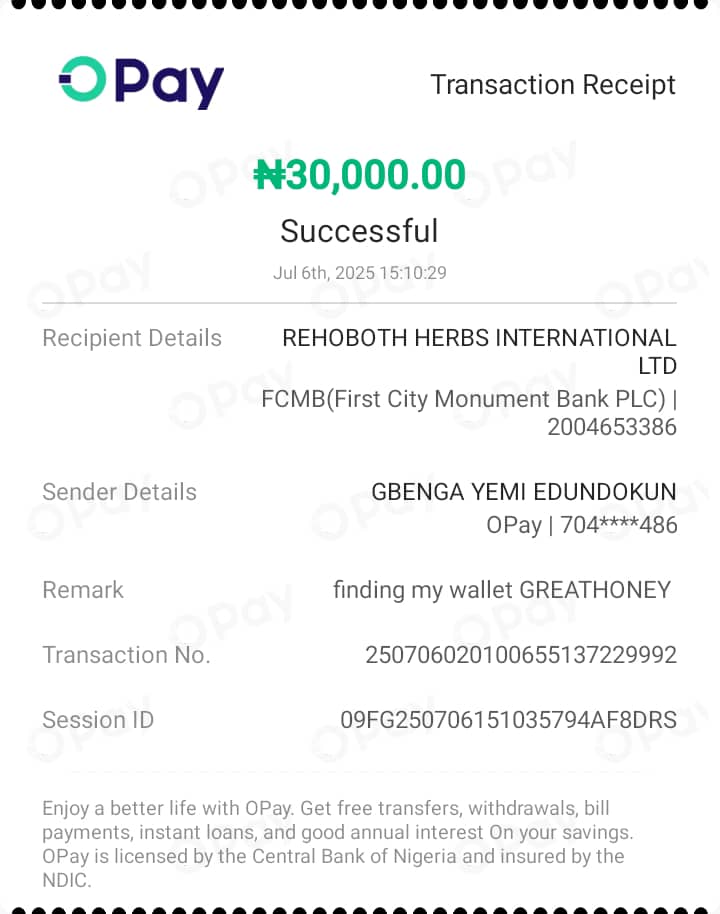Select the transaction number starting with 2507
The image size is (720, 914).
click(x=520, y=655)
